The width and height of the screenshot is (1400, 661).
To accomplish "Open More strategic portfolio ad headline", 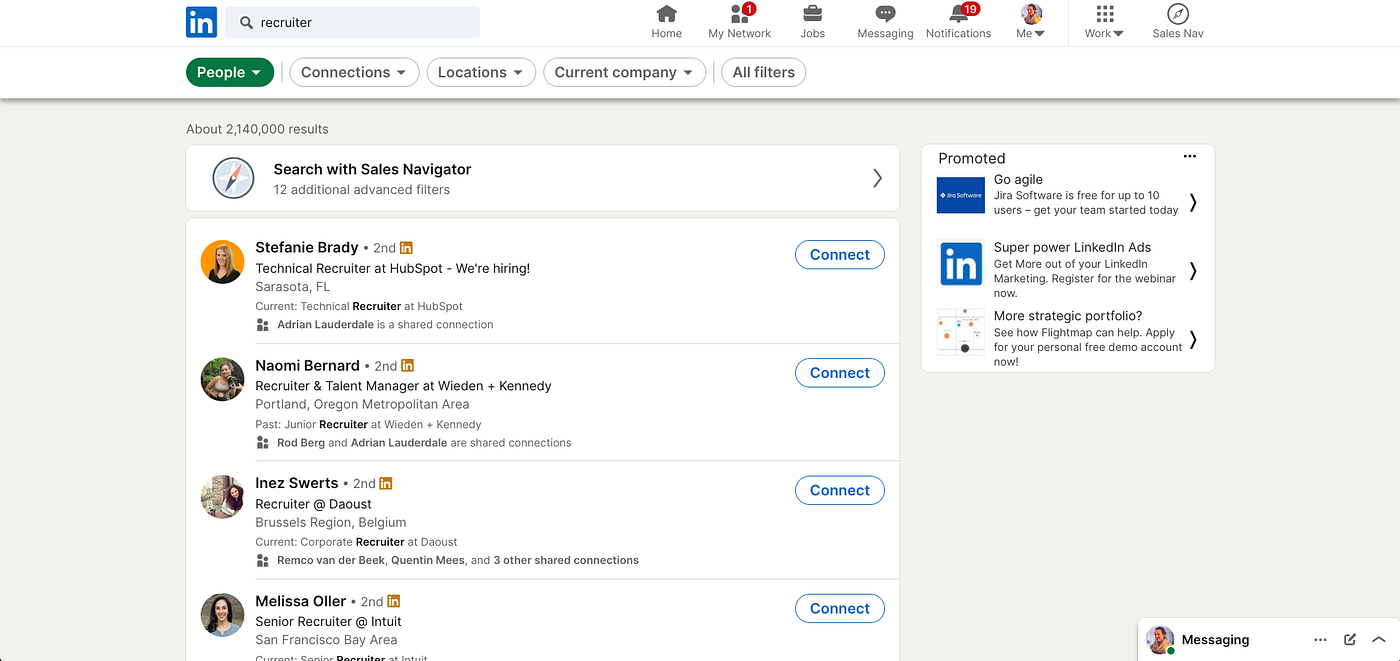I will point(1068,316).
